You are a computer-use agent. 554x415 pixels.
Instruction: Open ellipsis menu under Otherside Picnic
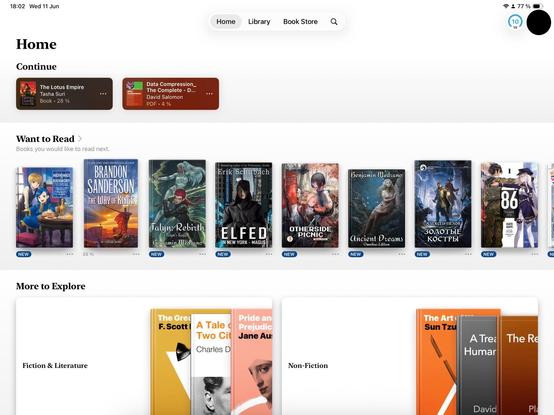[335, 254]
